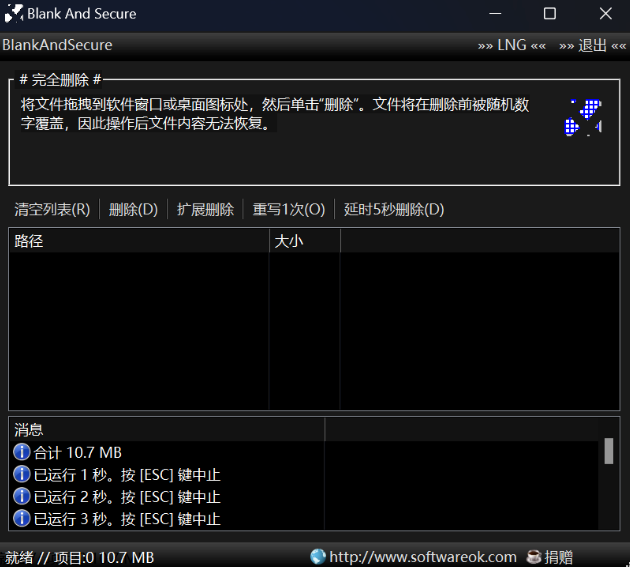Viewport: 630px width, 567px height.
Task: Select the 已运行 1 秒。按 [ESC] 键中止 row
Action: point(303,475)
